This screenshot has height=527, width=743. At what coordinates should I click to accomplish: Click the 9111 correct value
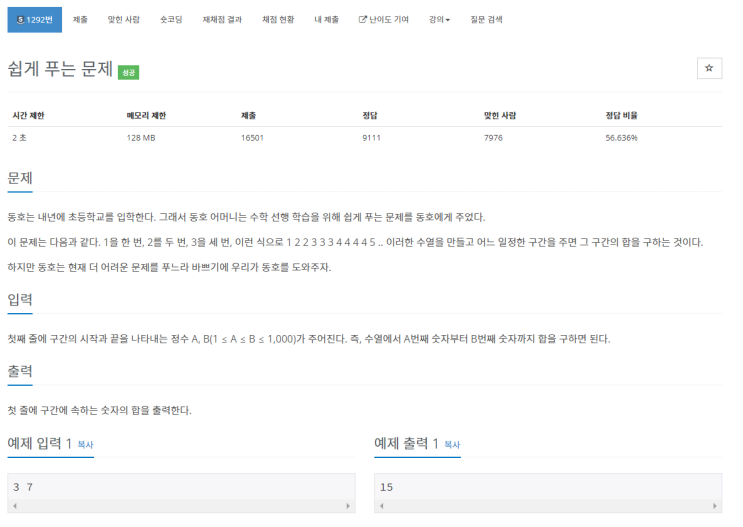(x=372, y=138)
